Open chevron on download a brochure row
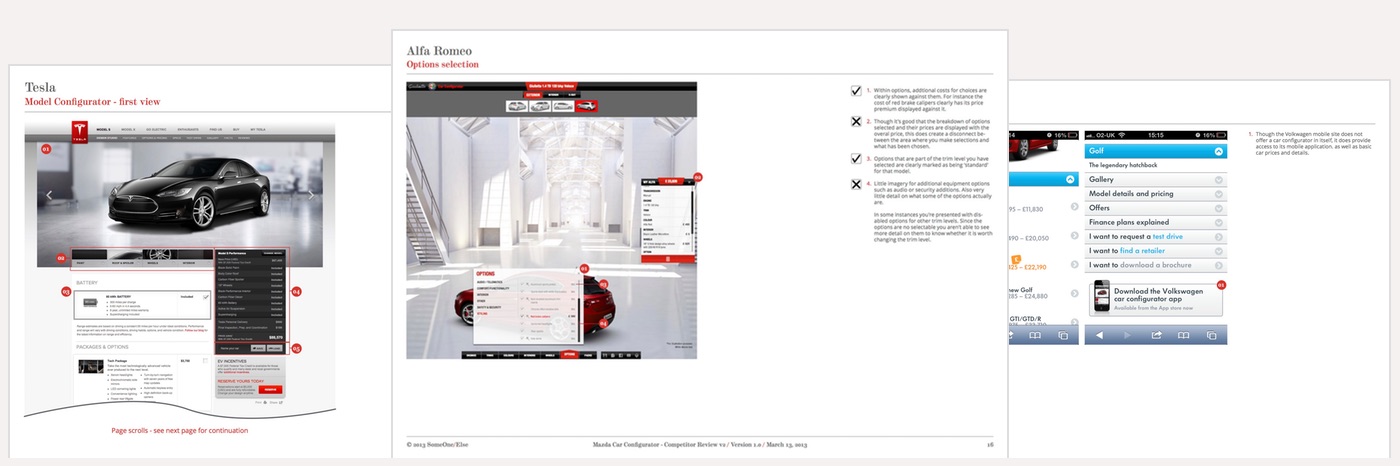The width and height of the screenshot is (1400, 466). [x=1218, y=265]
